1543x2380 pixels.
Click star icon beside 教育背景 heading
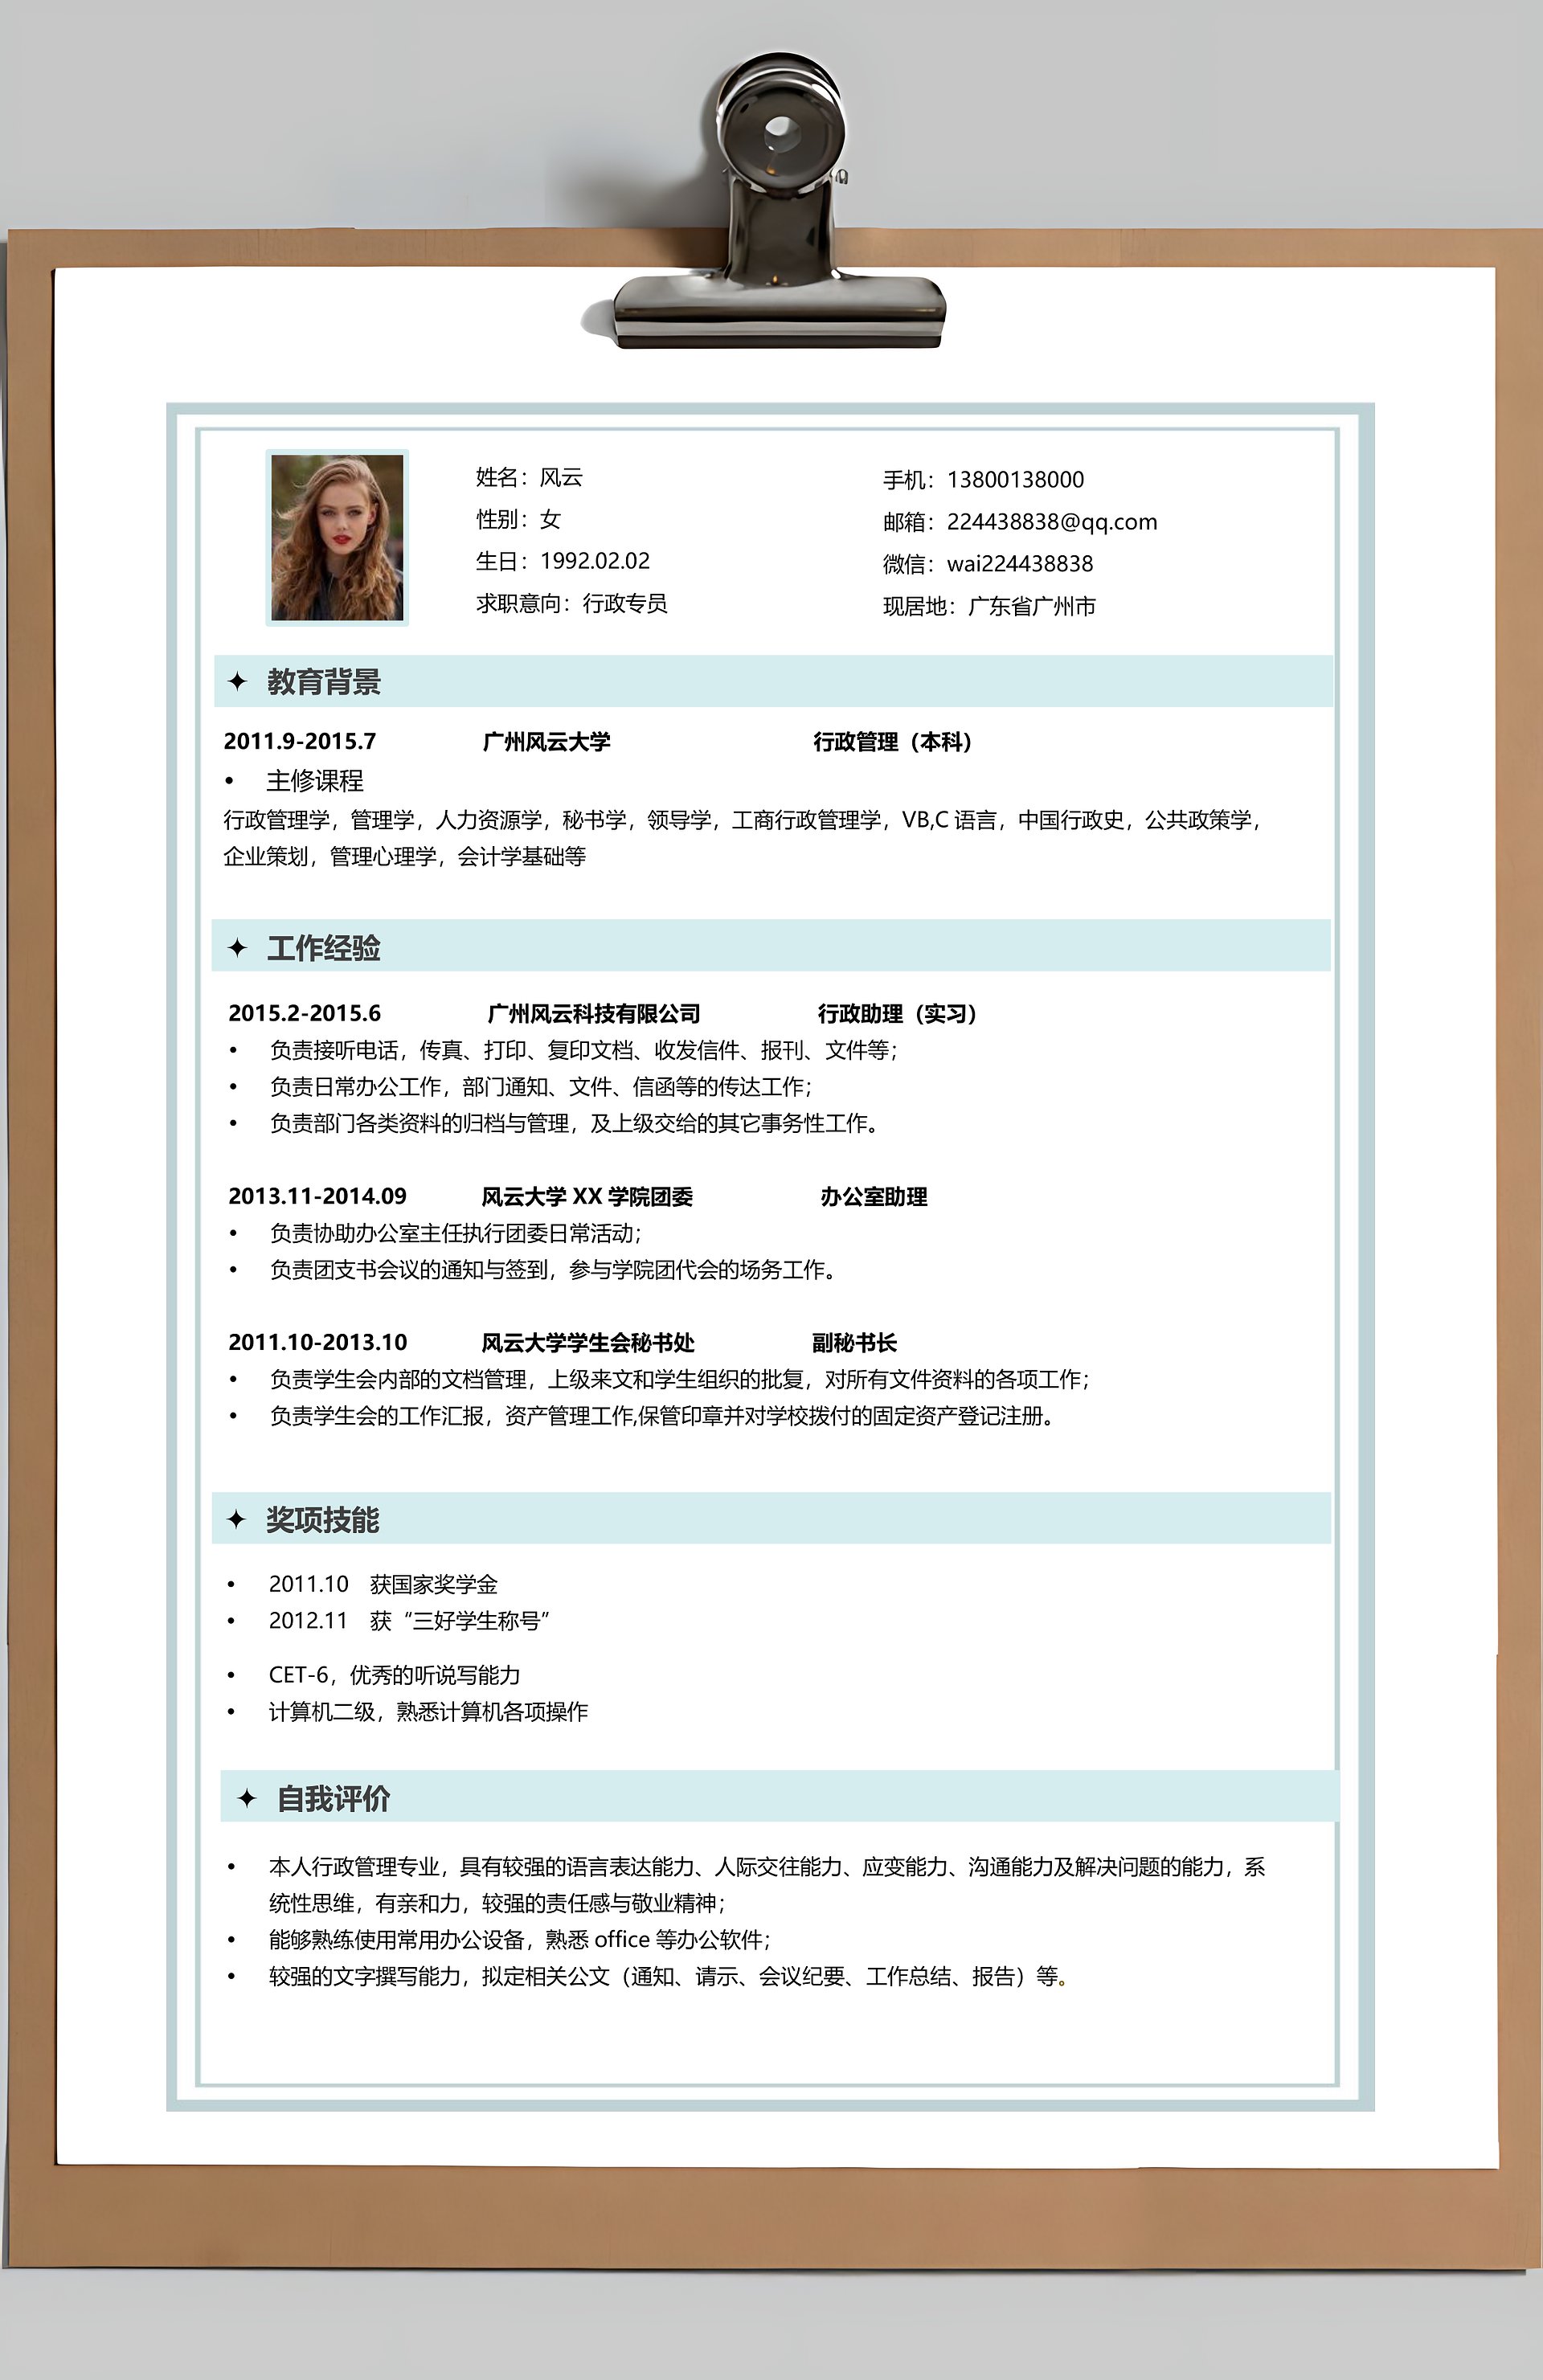[x=237, y=681]
